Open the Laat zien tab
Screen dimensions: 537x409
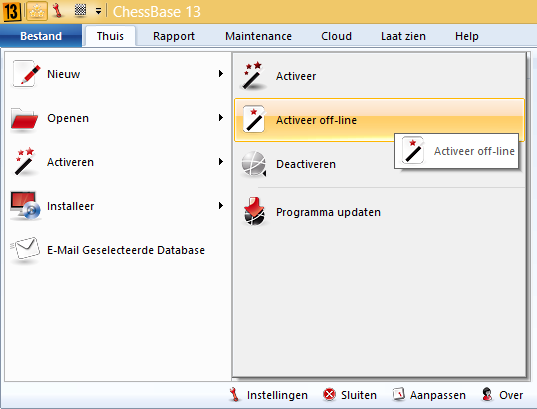tap(403, 36)
